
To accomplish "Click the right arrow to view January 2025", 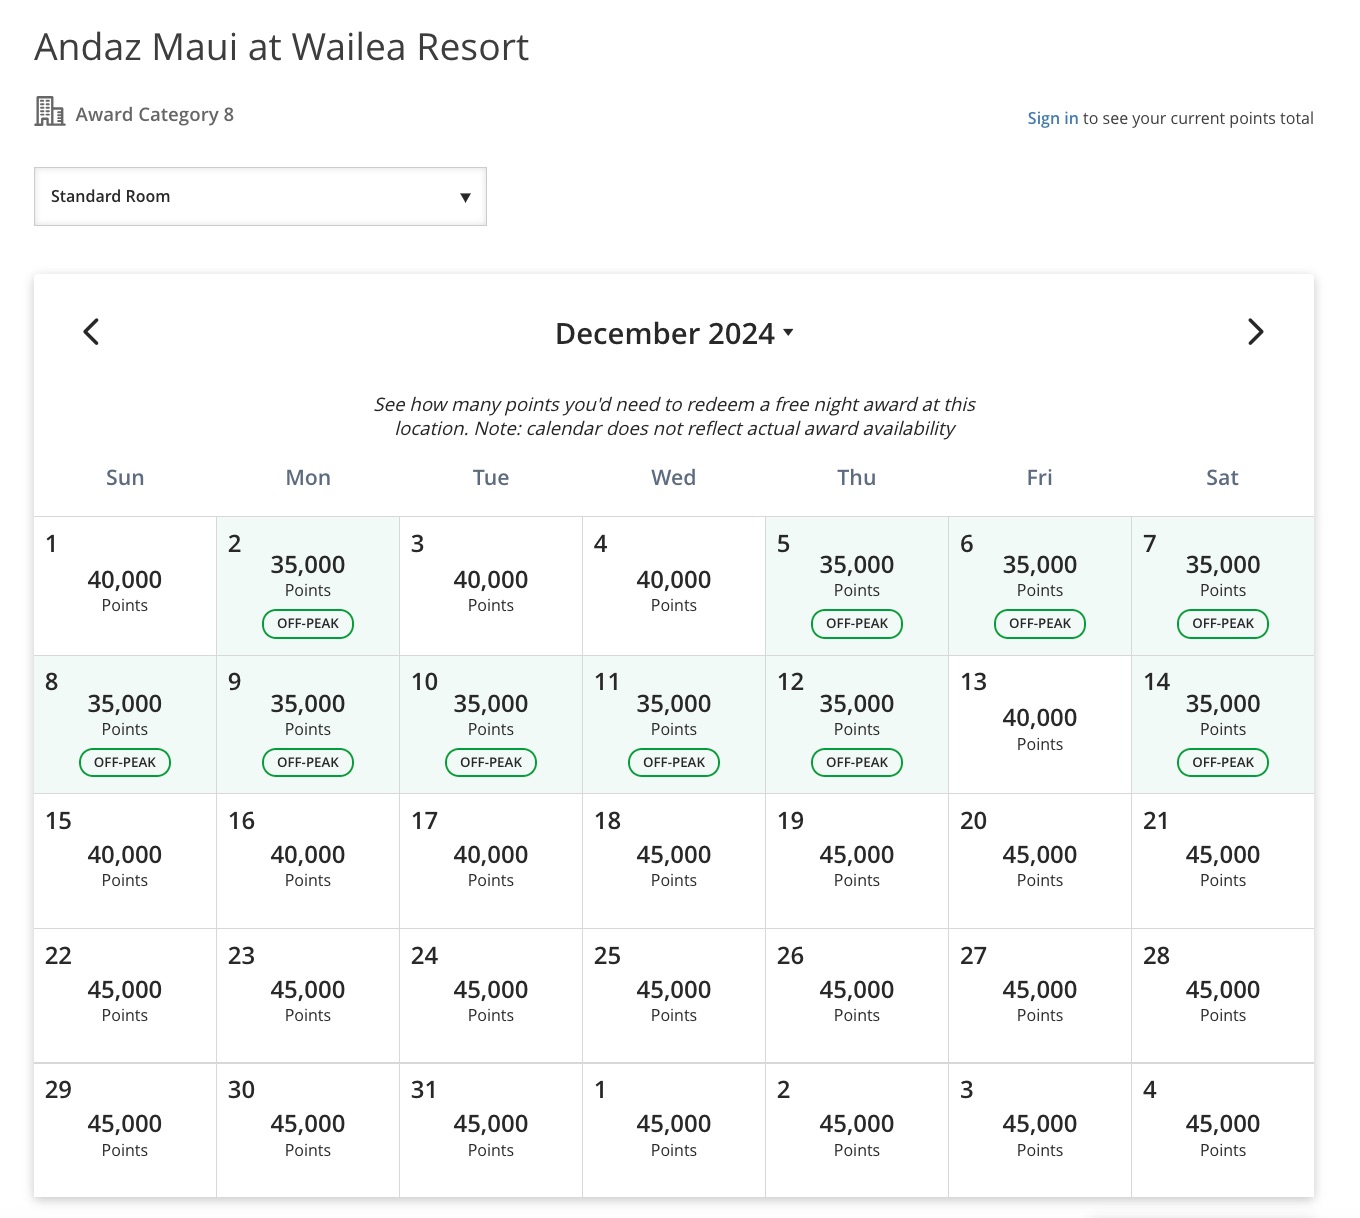I will [x=1256, y=331].
